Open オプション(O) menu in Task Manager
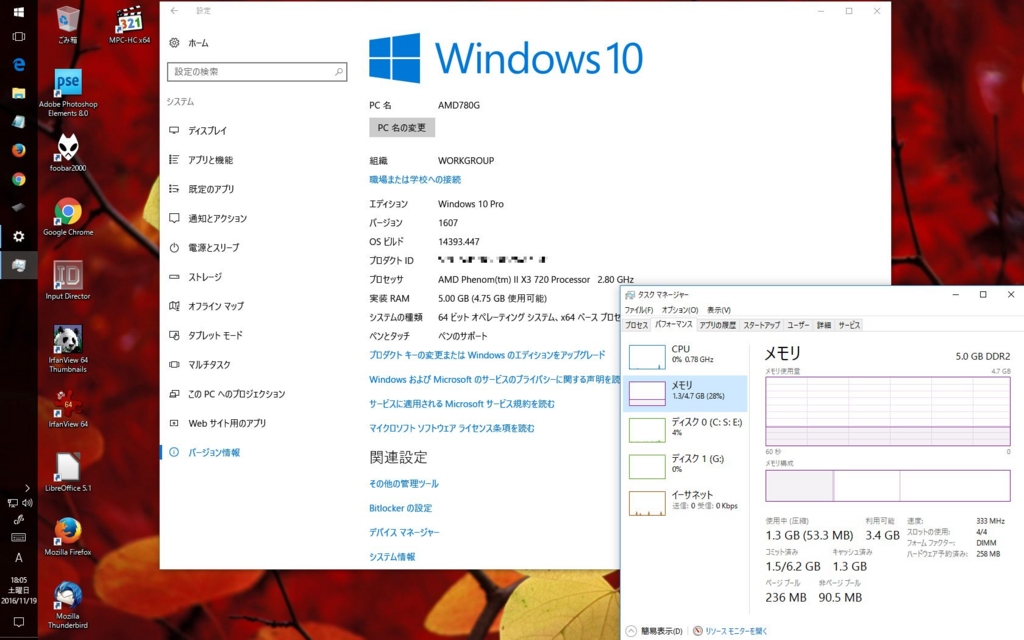 680,310
